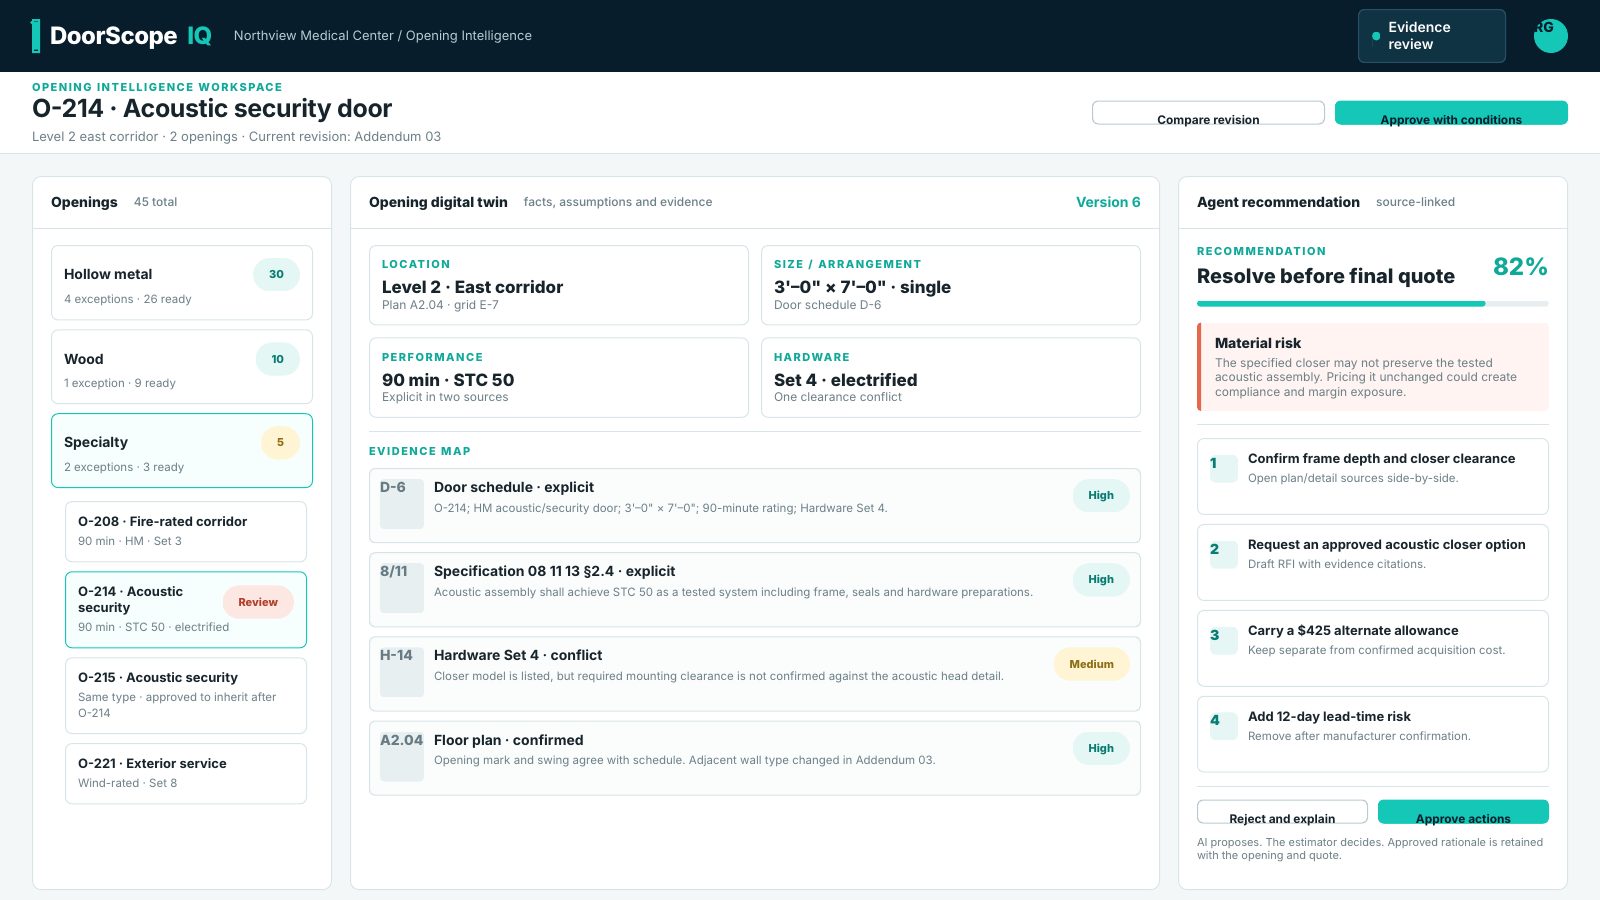Open the 8/11 specification source thumbnail
Viewport: 1600px width, 900px height.
click(x=401, y=588)
